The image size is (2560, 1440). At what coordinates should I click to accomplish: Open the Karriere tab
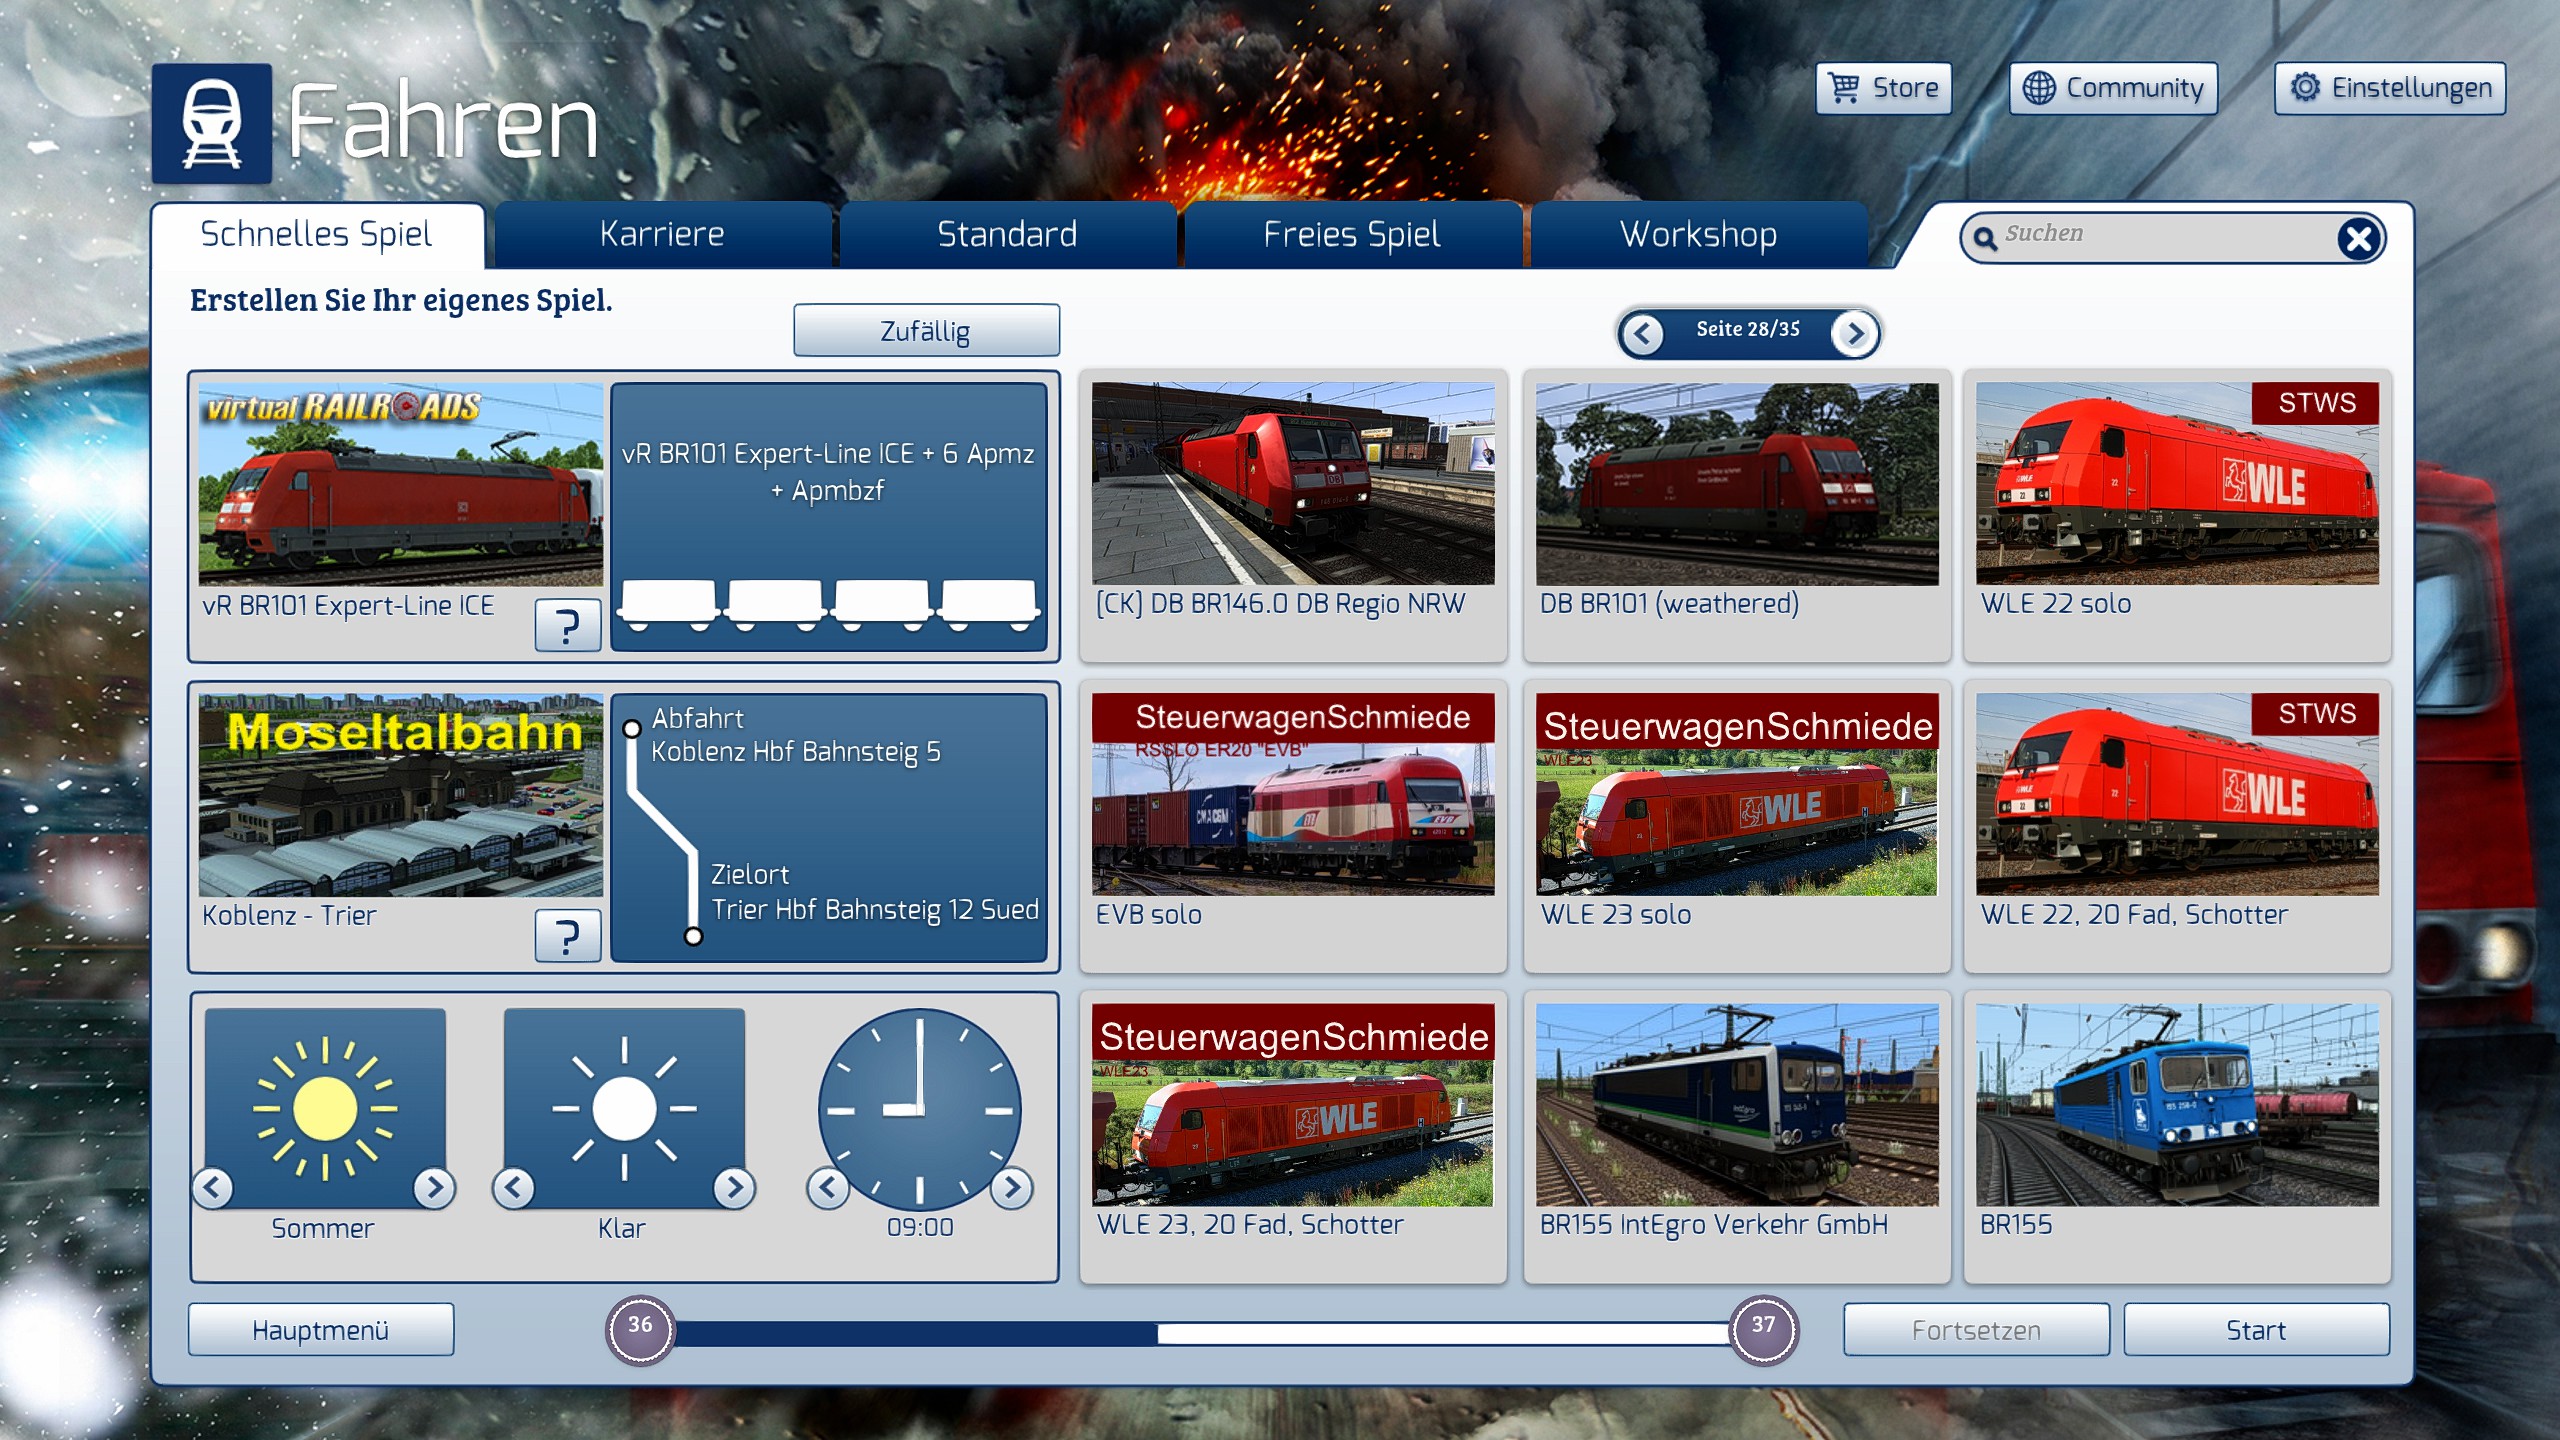(x=662, y=235)
